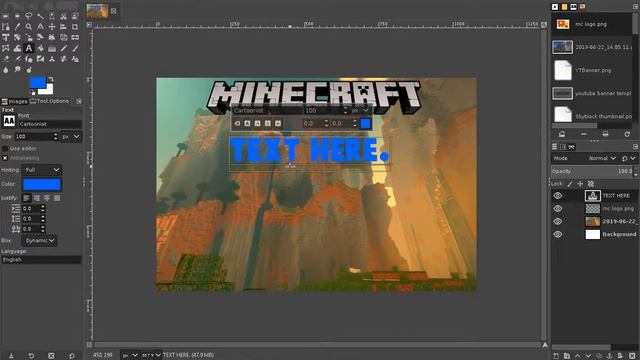The height and width of the screenshot is (360, 640).
Task: Clear style of selected text
Action: (x=237, y=123)
